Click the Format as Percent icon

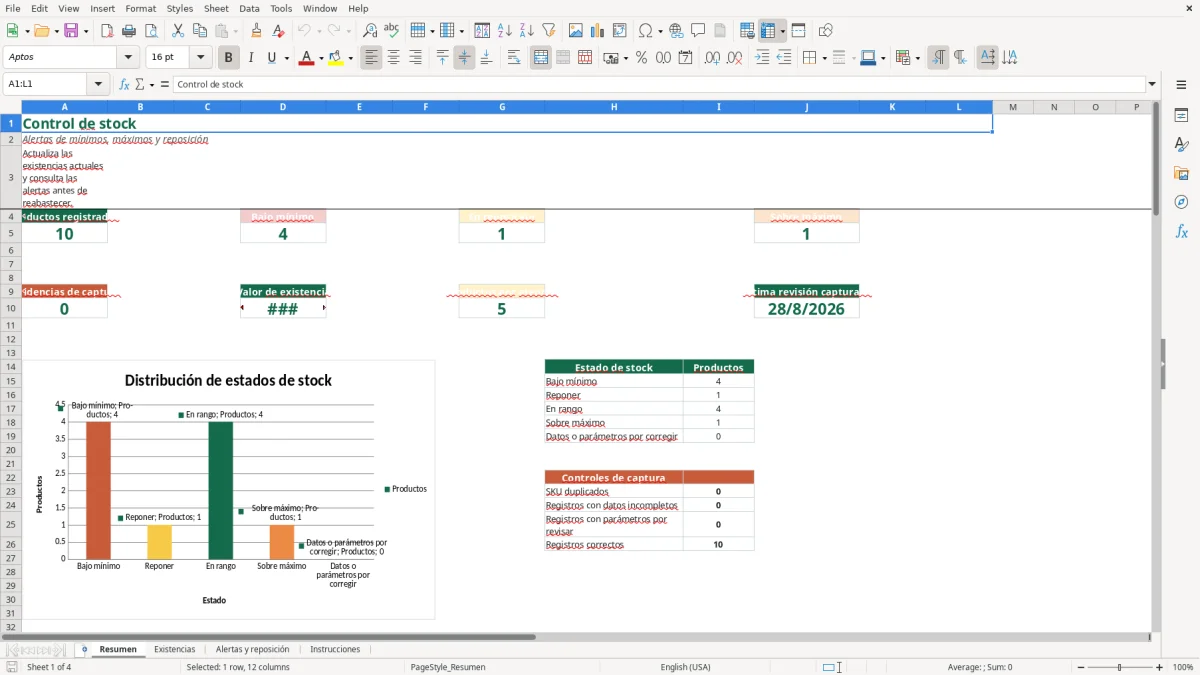[641, 58]
